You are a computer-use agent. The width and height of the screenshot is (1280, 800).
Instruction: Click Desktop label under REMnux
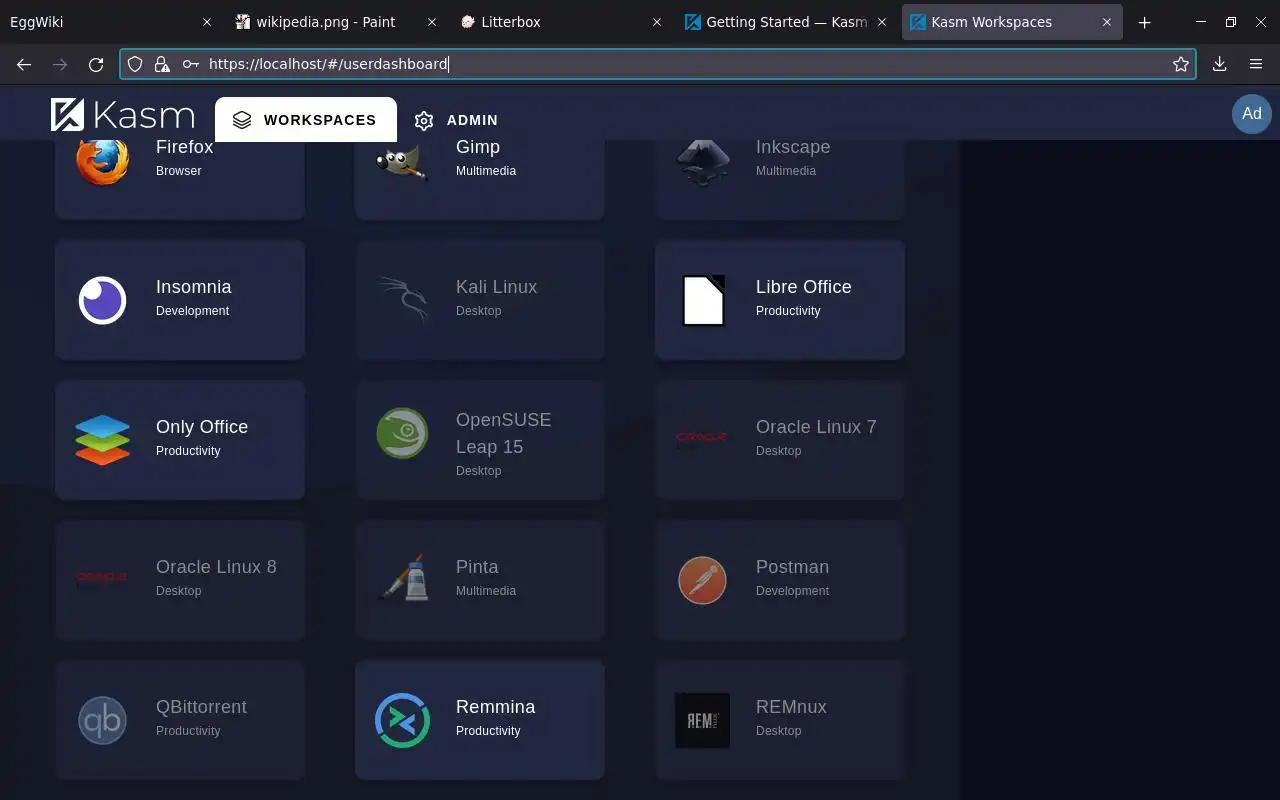pyautogui.click(x=778, y=731)
